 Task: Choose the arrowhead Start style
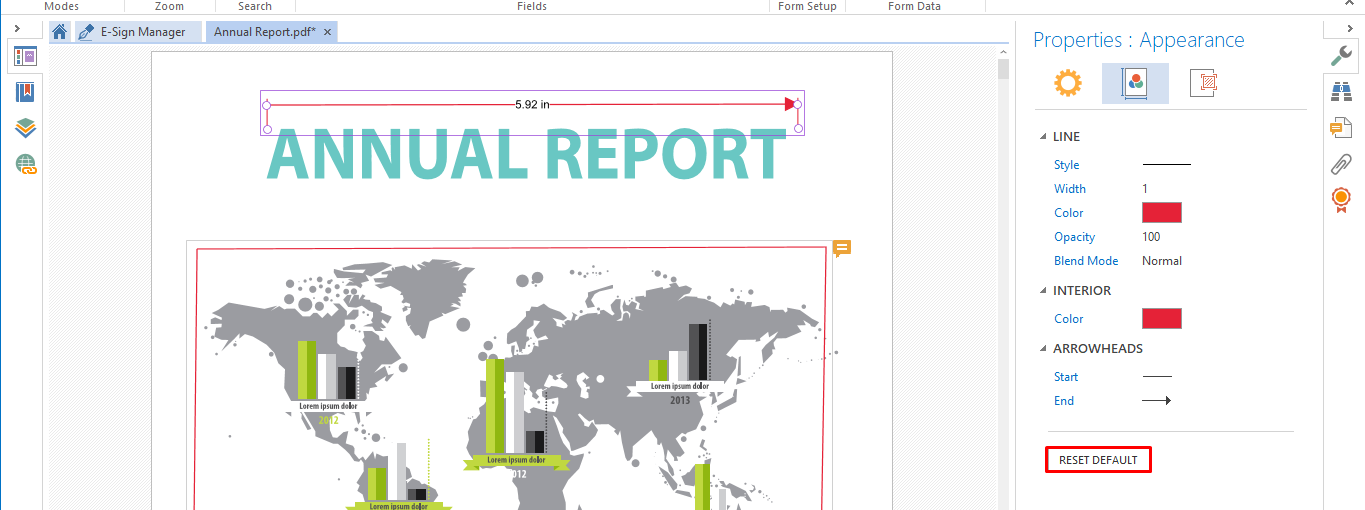tap(1157, 377)
